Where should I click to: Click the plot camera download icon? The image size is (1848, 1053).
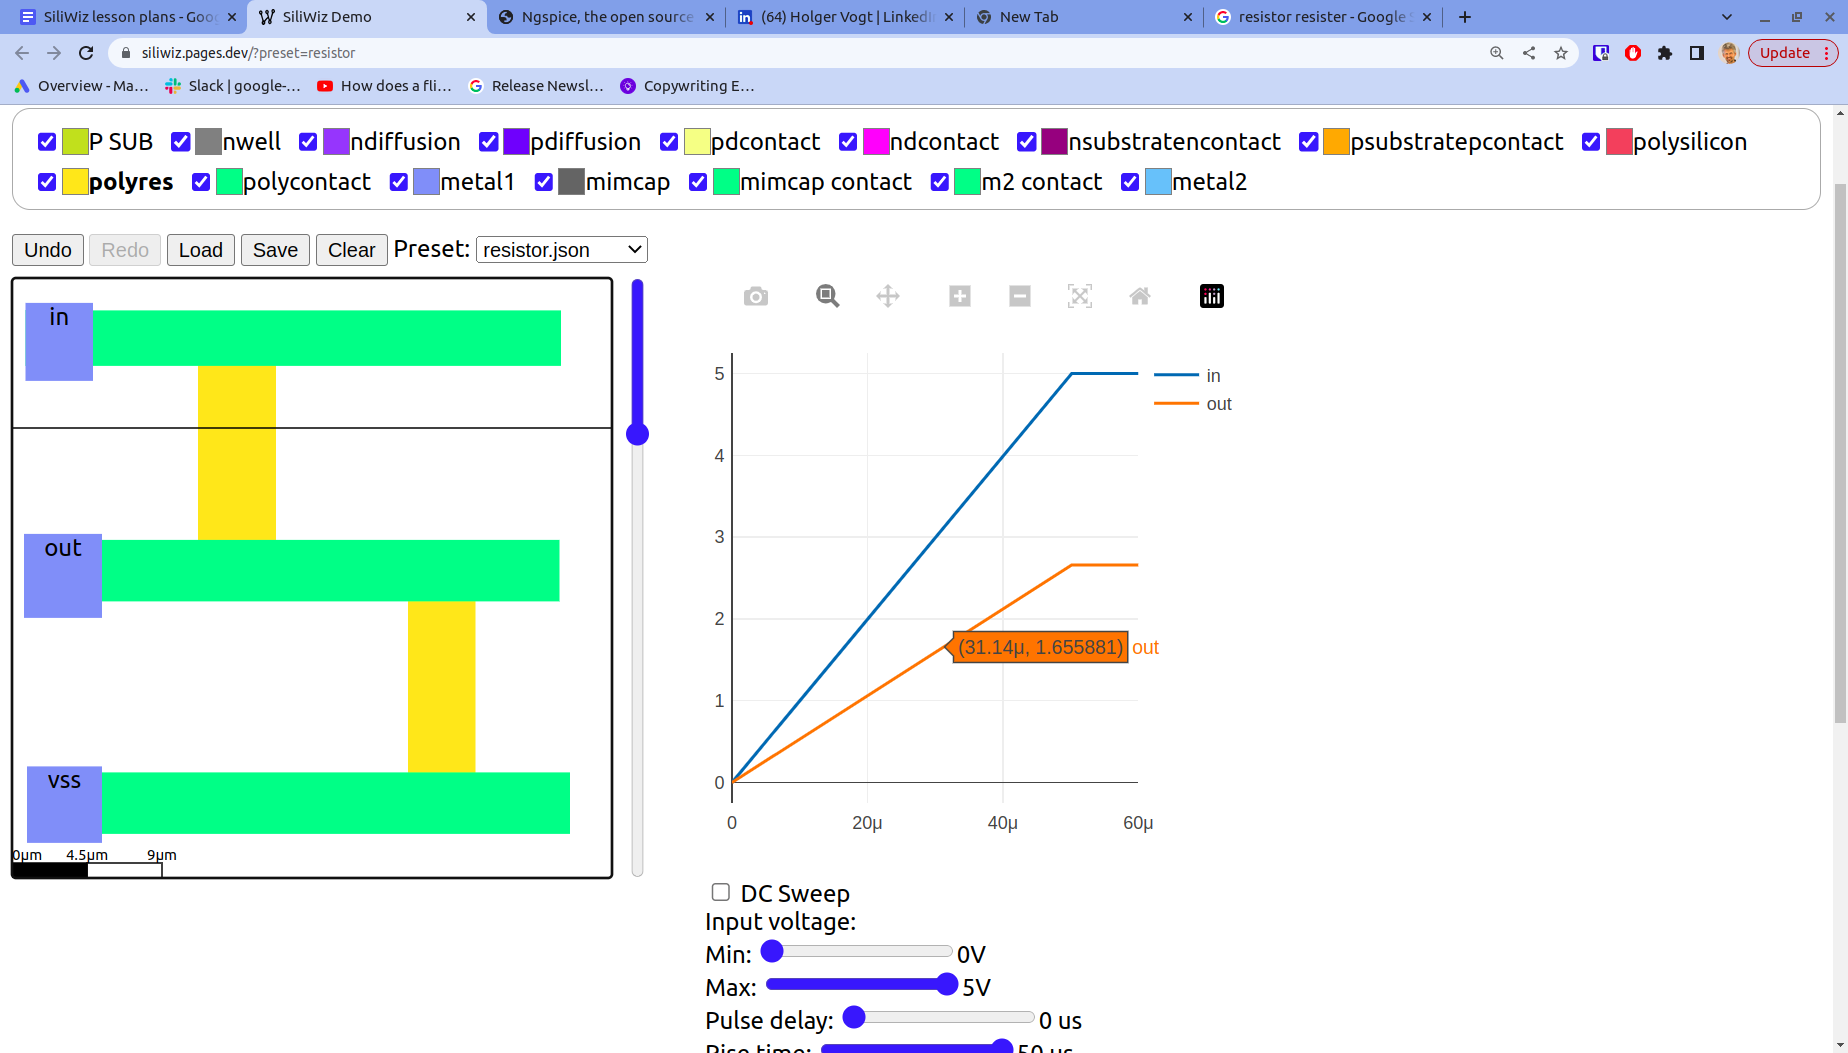[x=756, y=297]
